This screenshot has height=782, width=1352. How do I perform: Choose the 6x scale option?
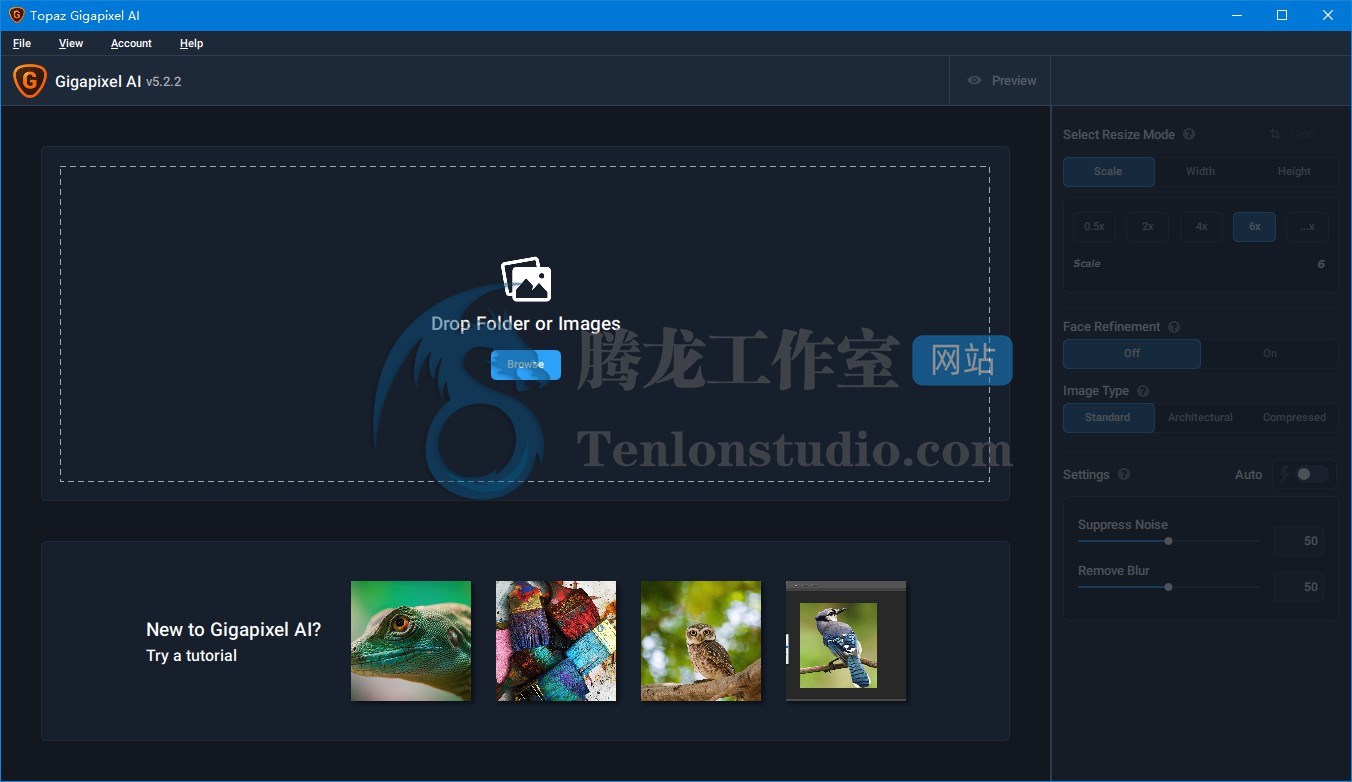point(1254,227)
